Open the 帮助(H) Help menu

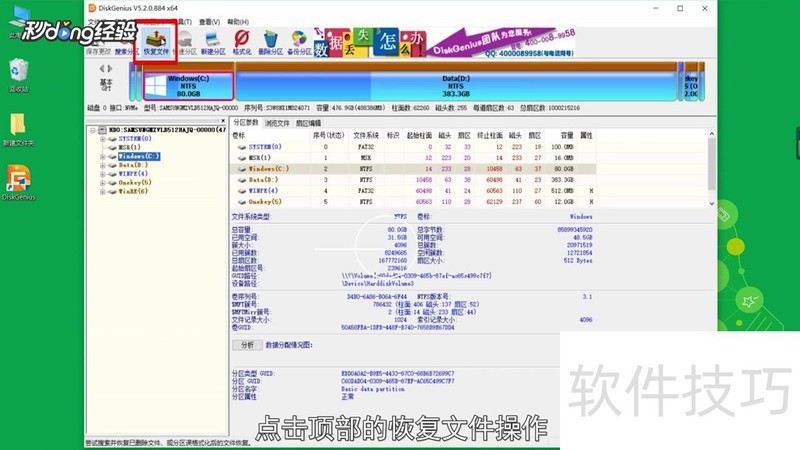(238, 22)
